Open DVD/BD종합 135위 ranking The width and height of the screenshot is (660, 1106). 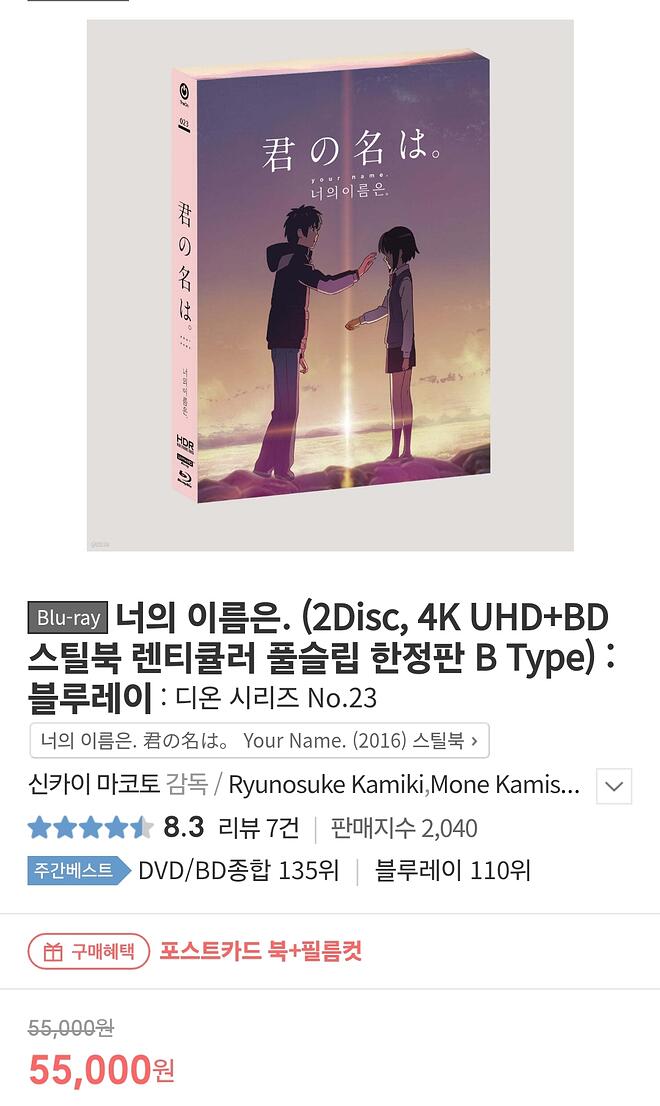coord(239,870)
